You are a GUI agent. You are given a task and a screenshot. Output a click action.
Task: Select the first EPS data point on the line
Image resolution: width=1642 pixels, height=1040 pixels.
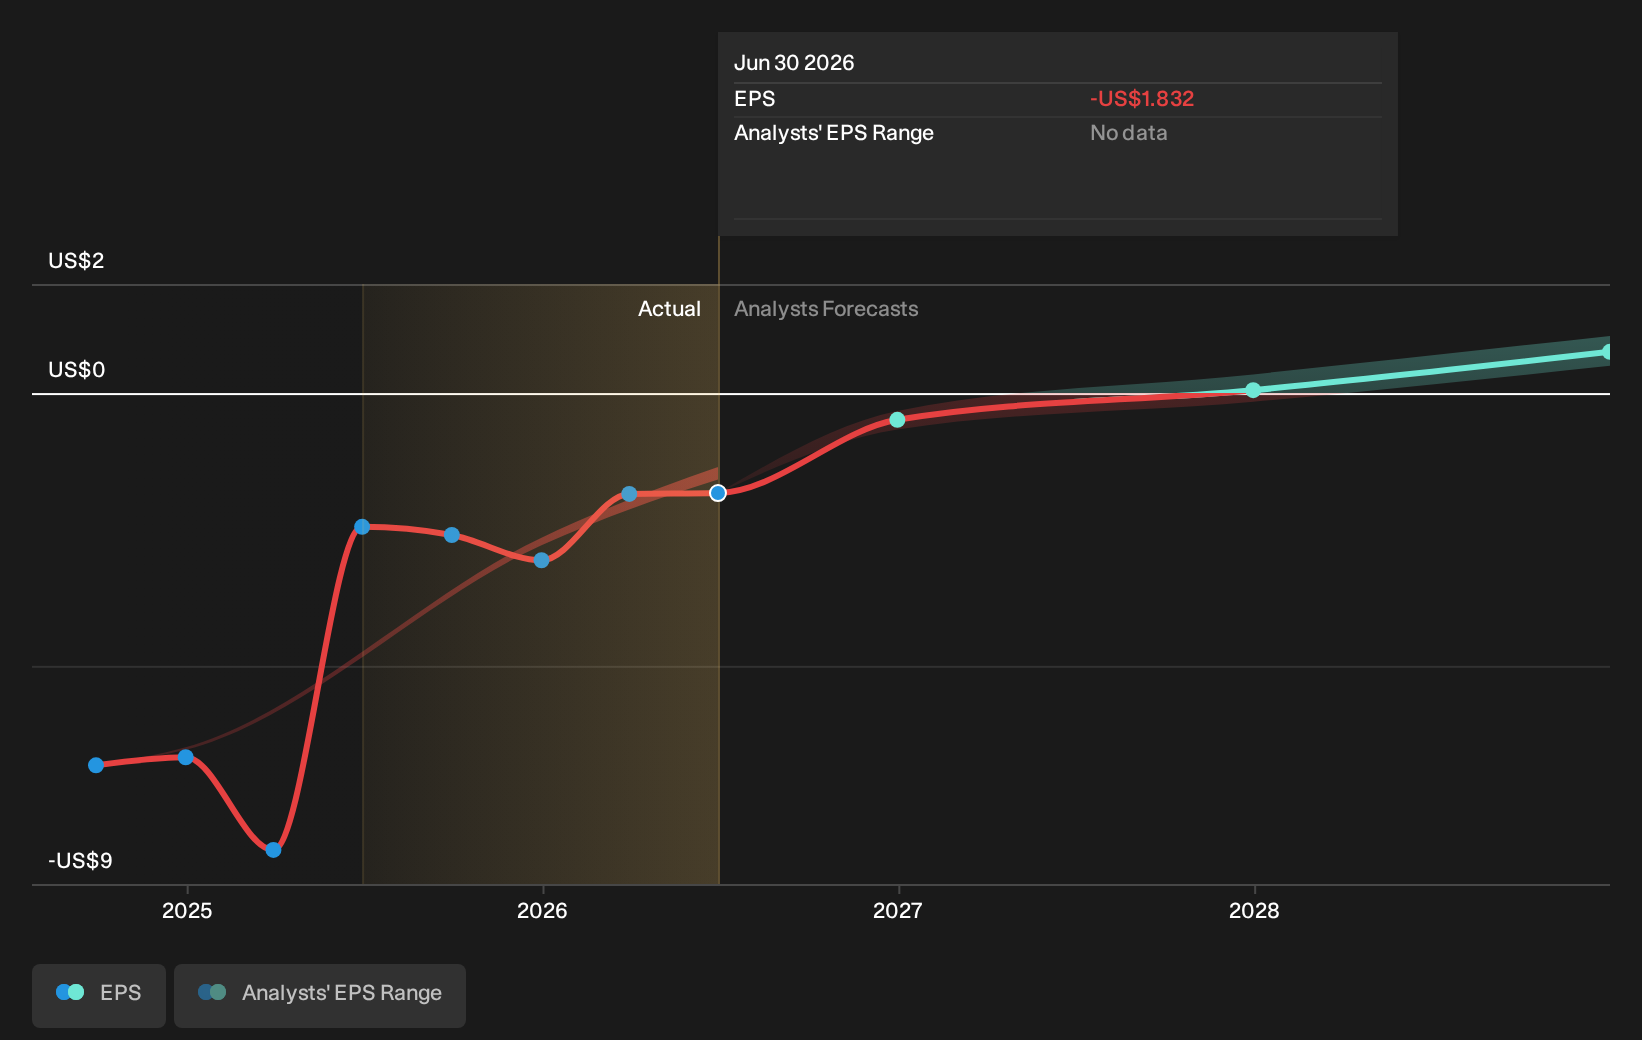pos(96,765)
